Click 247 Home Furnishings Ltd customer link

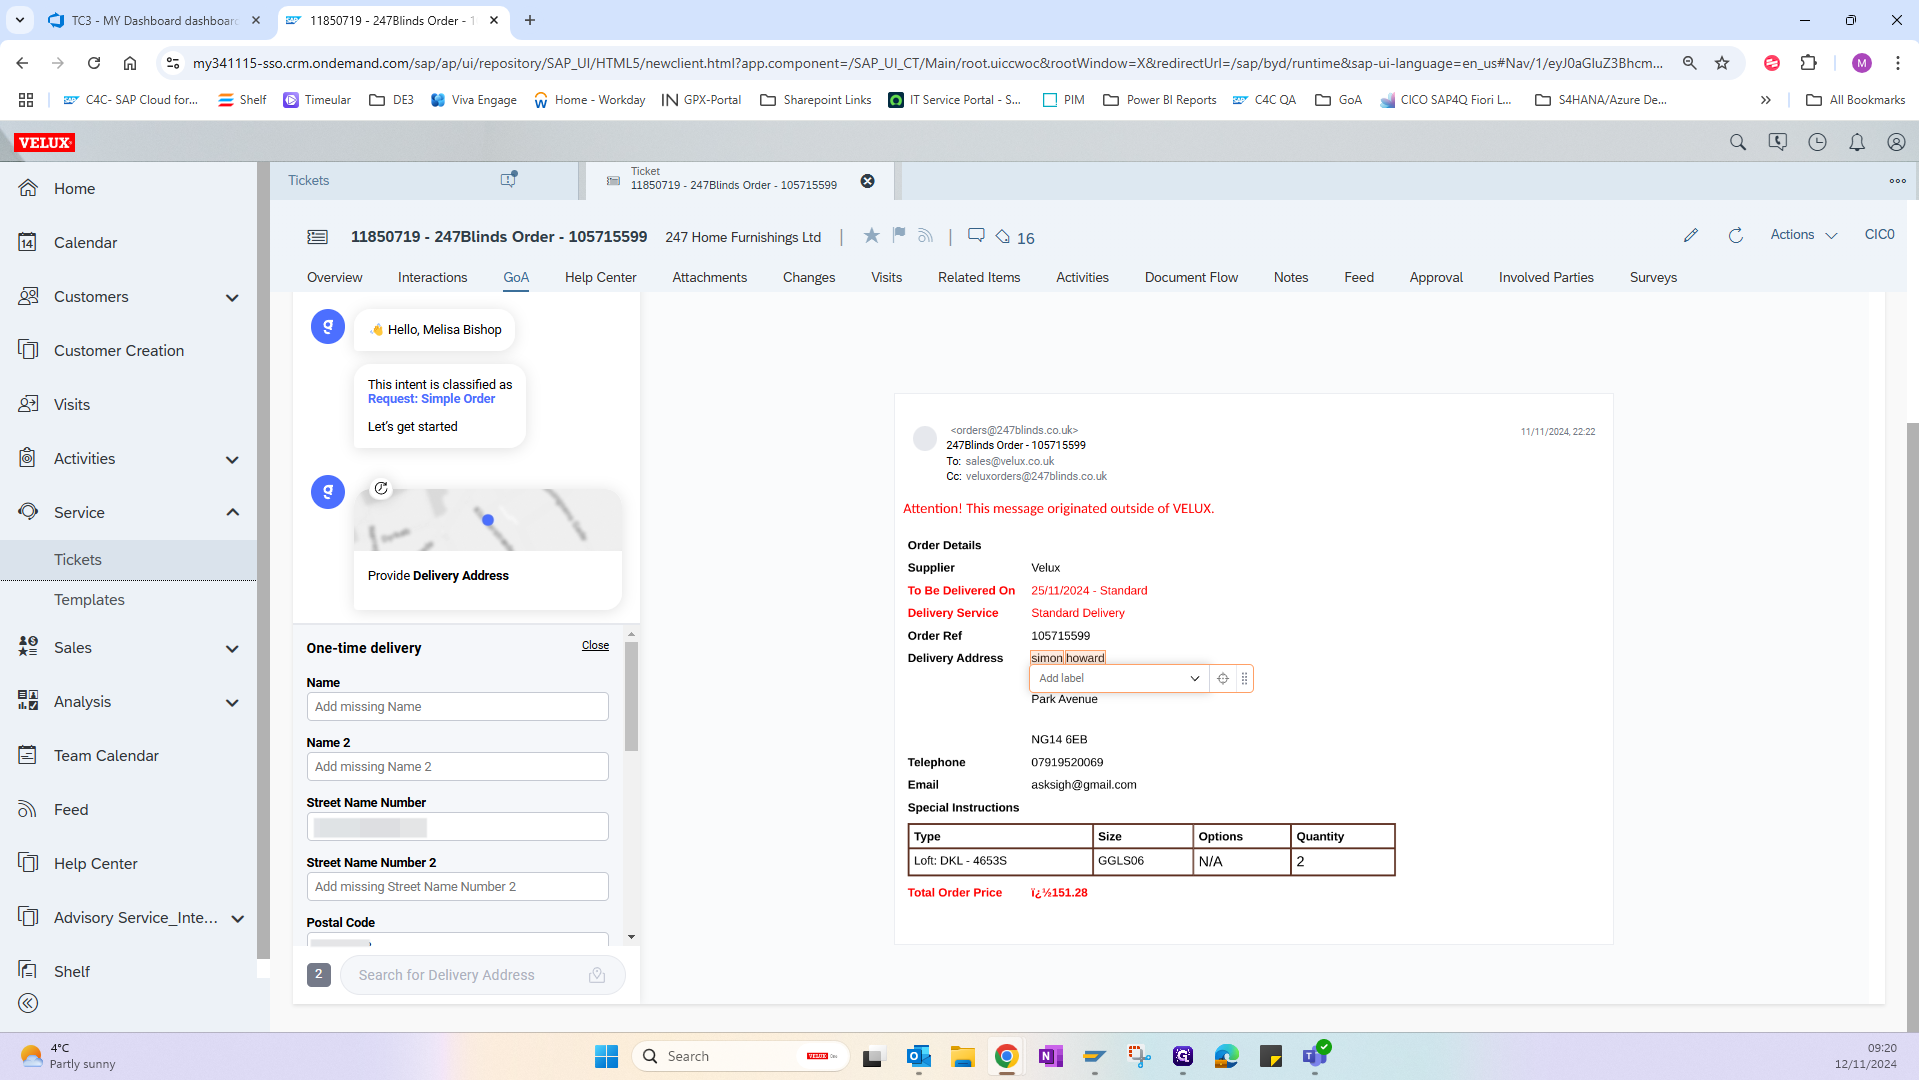click(x=743, y=237)
